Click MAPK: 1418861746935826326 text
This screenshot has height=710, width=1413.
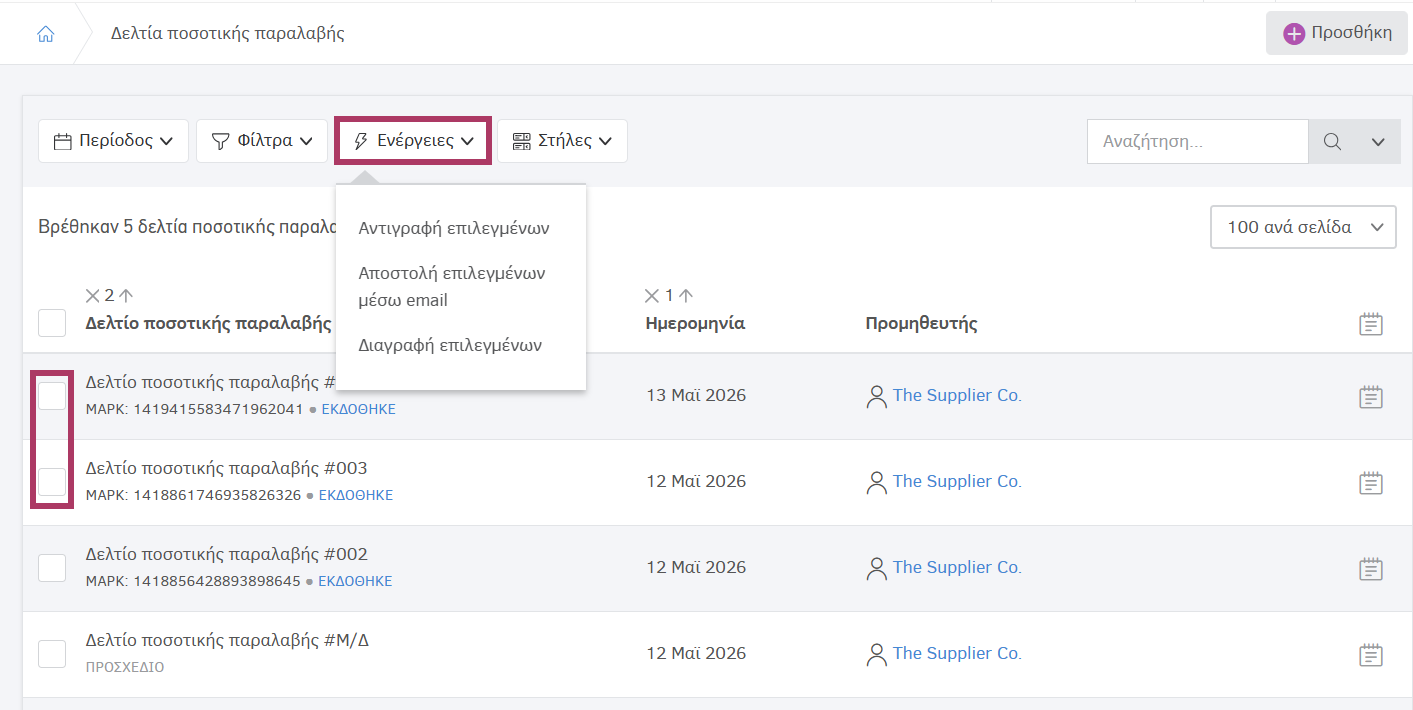tap(193, 495)
